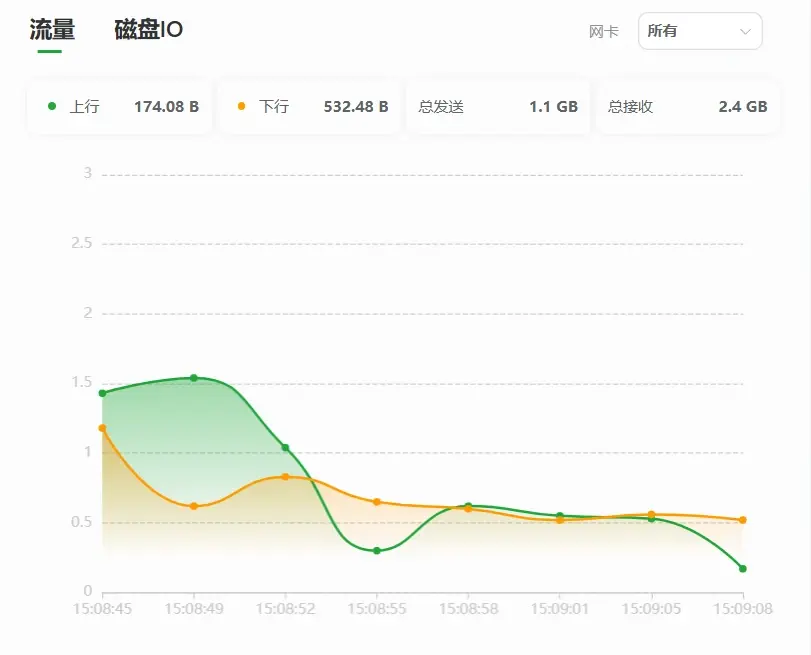Click green upload point at 15:08:45

102,393
